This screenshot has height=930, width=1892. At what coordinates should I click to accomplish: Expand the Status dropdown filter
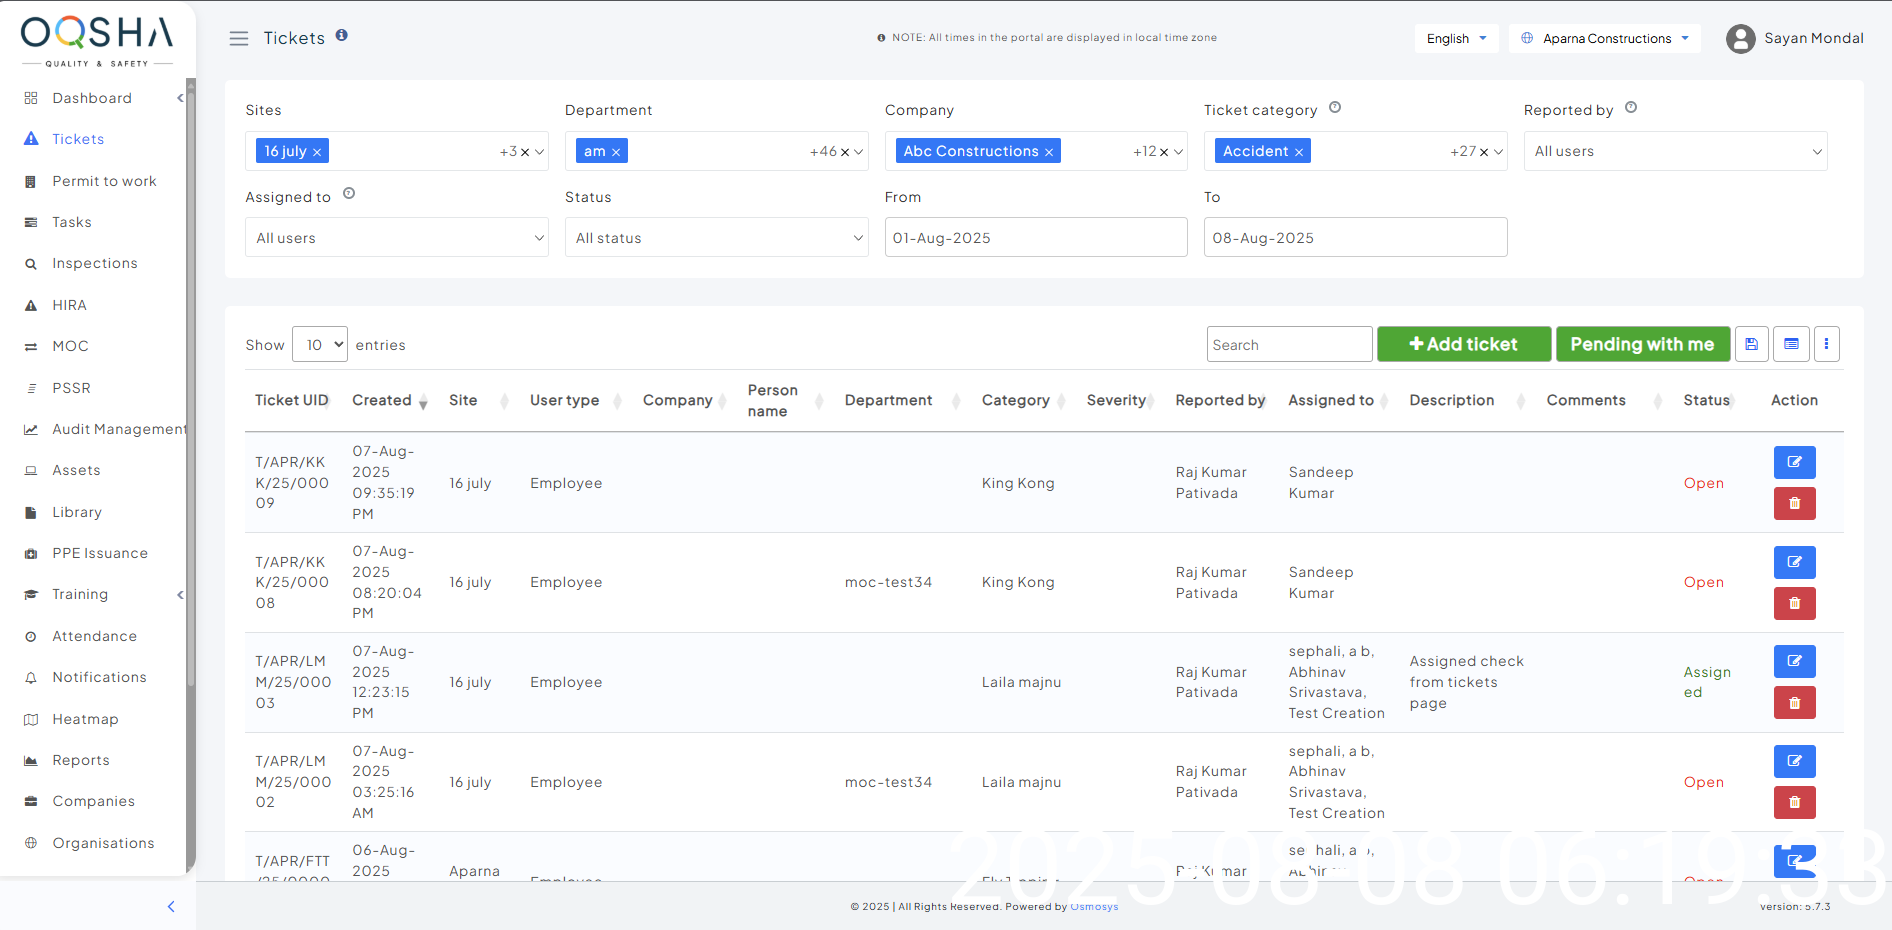tap(716, 238)
